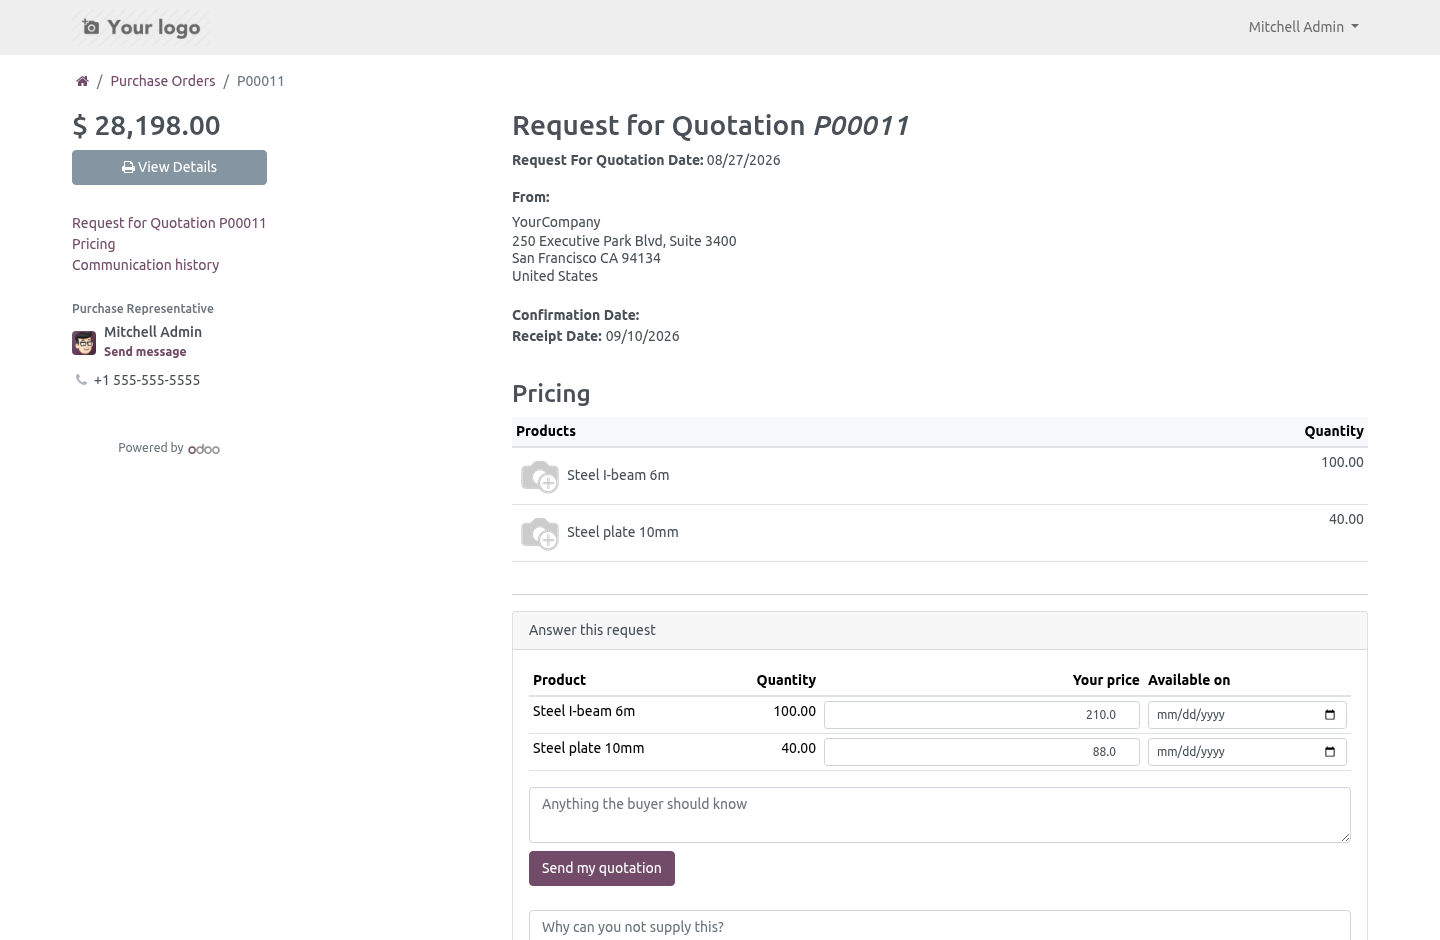Click the Answer this request header

point(940,630)
